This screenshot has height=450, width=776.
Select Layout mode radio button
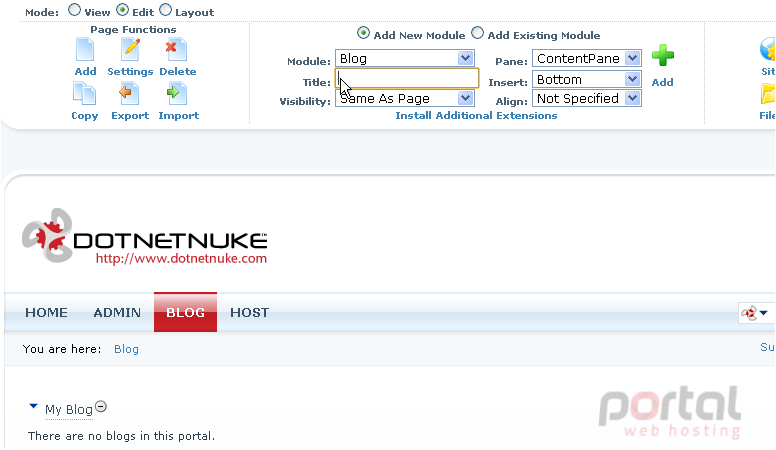[x=165, y=10]
